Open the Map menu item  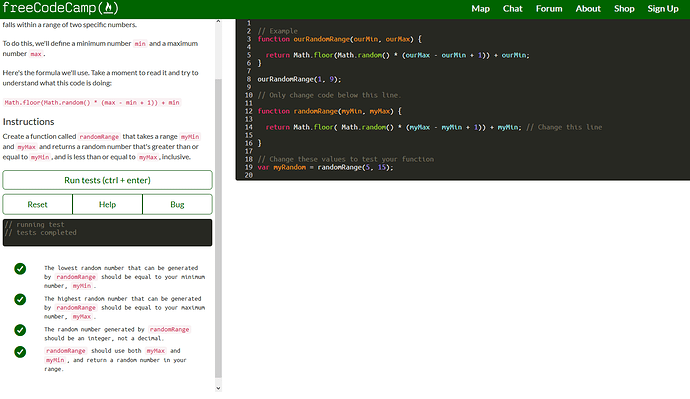[481, 9]
